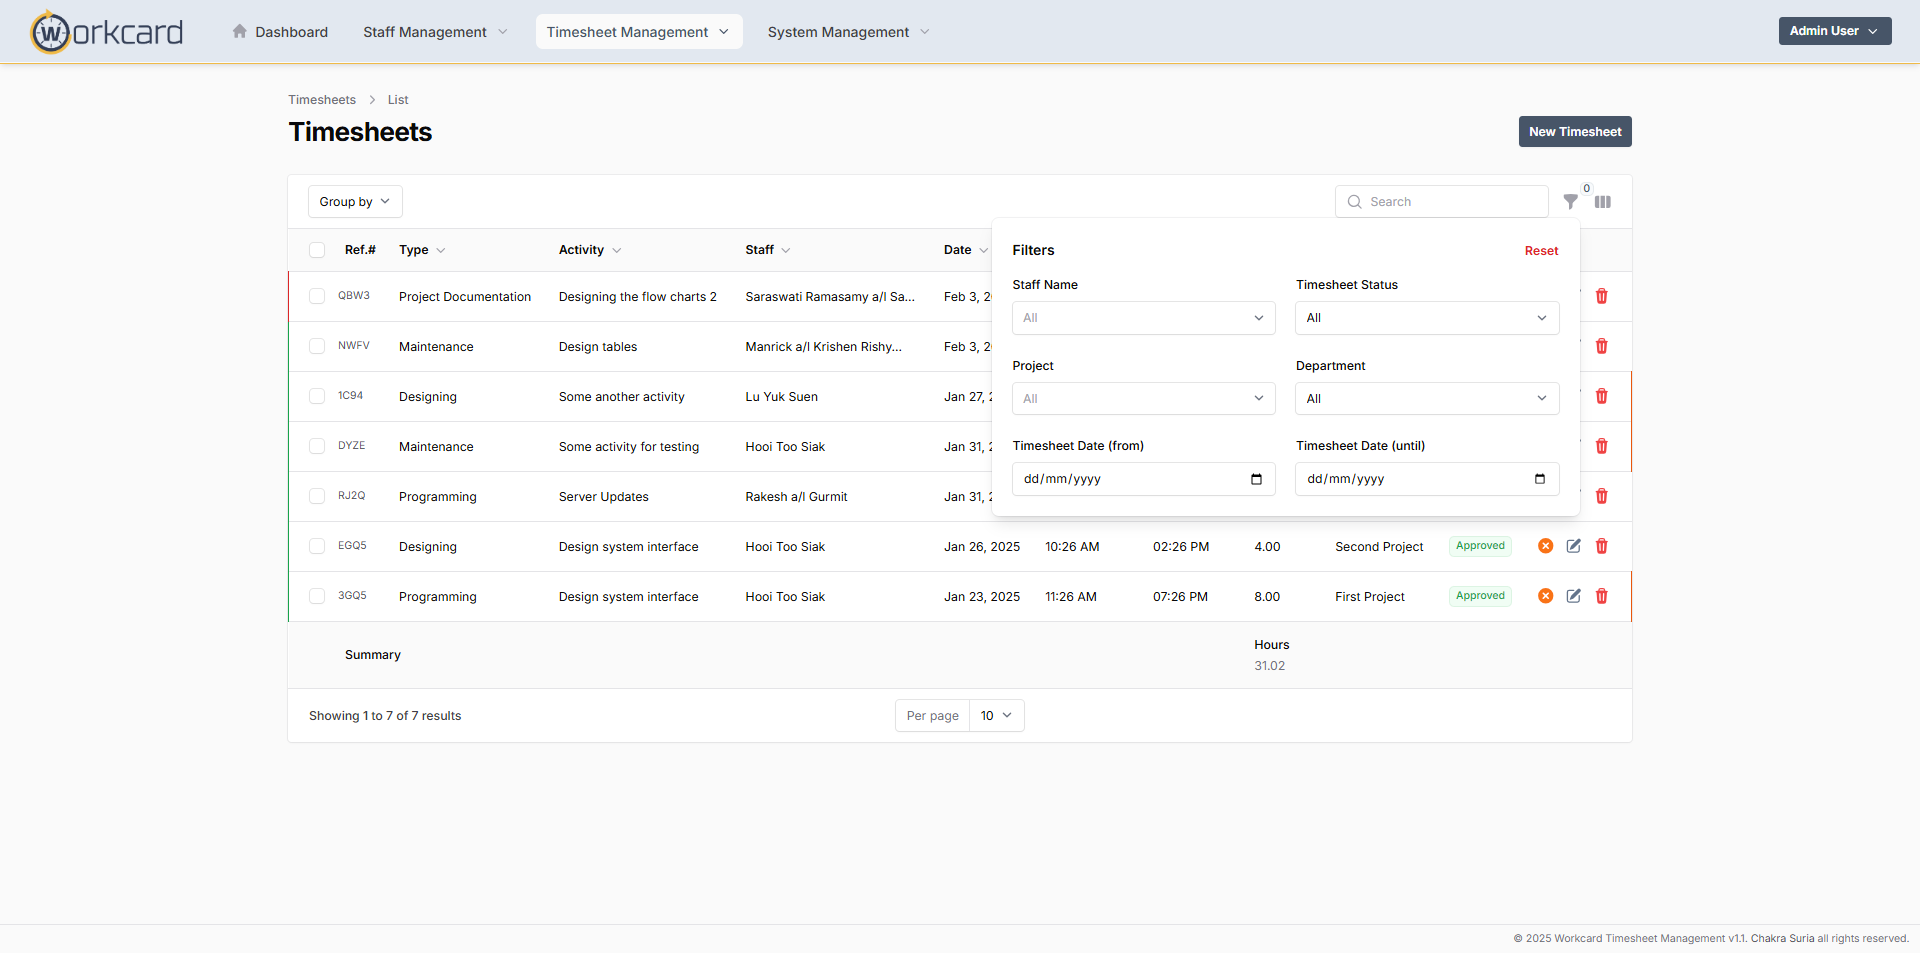
Task: Expand the System Management menu
Action: pos(848,32)
